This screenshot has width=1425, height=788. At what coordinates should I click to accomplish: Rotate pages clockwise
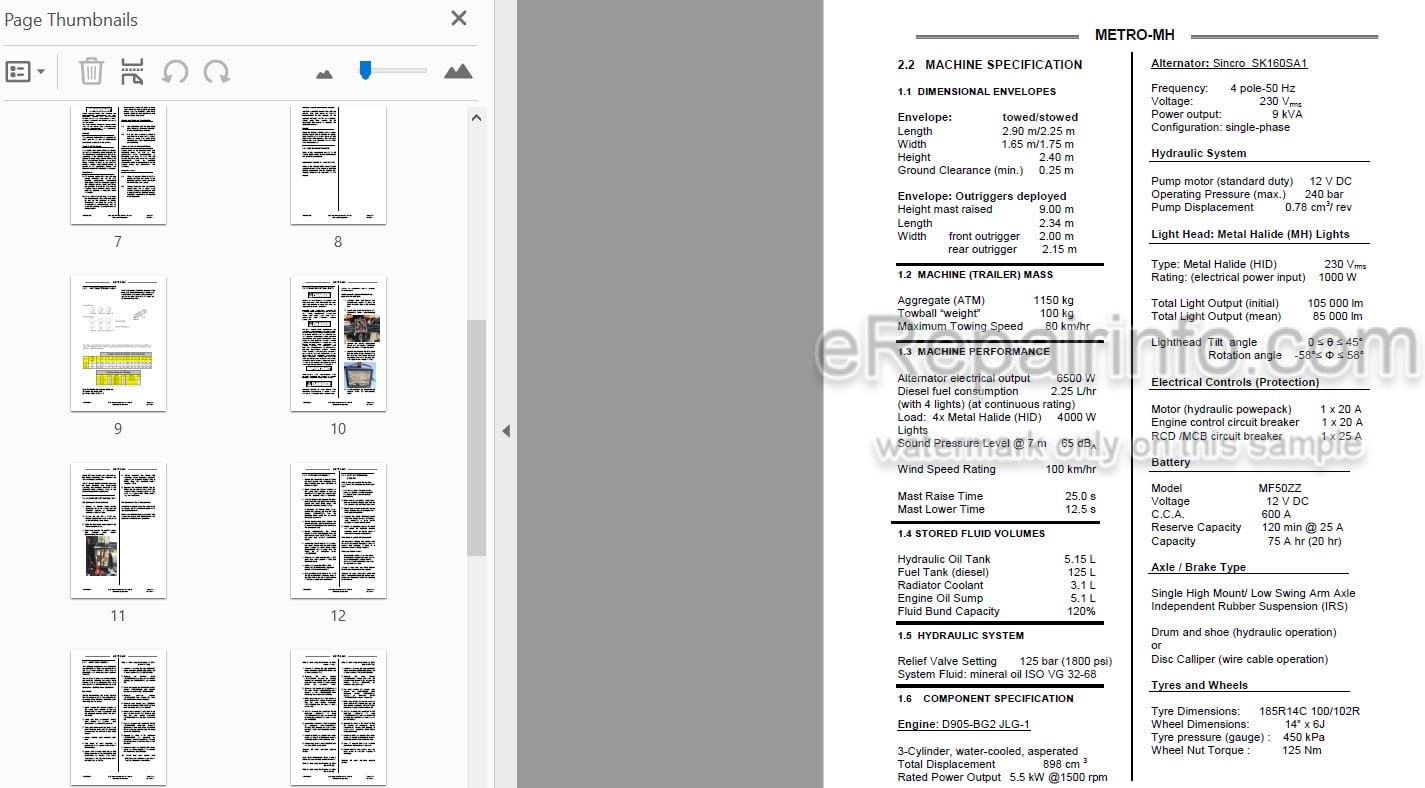point(217,72)
